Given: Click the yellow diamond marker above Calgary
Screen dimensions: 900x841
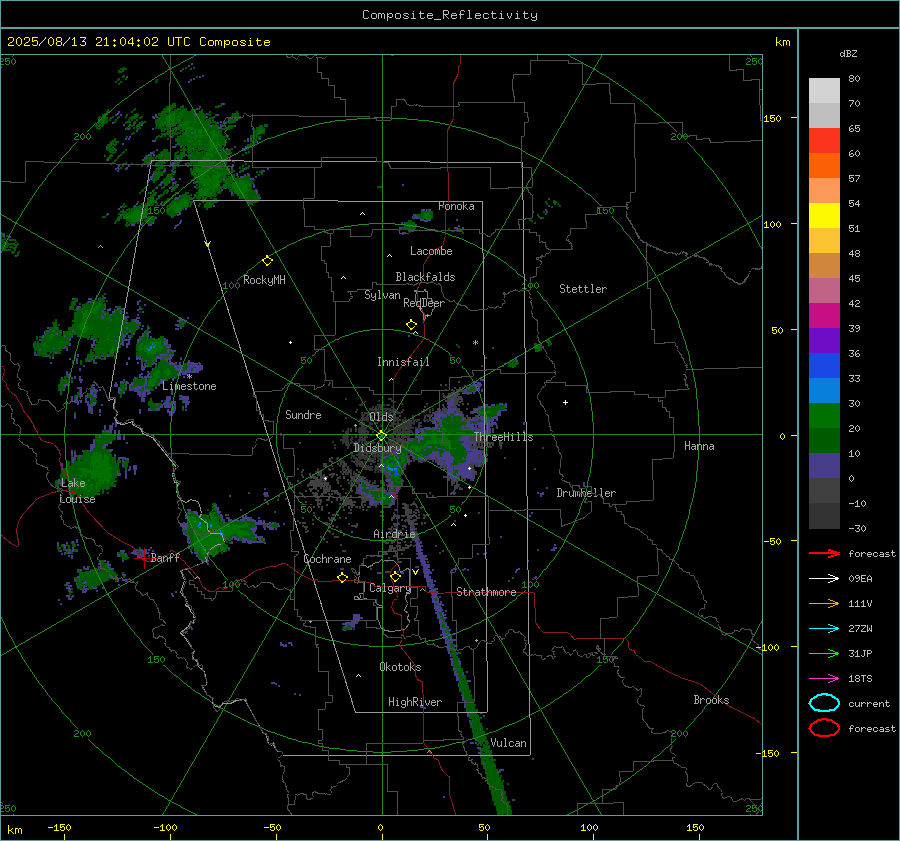Looking at the screenshot, I should (395, 576).
